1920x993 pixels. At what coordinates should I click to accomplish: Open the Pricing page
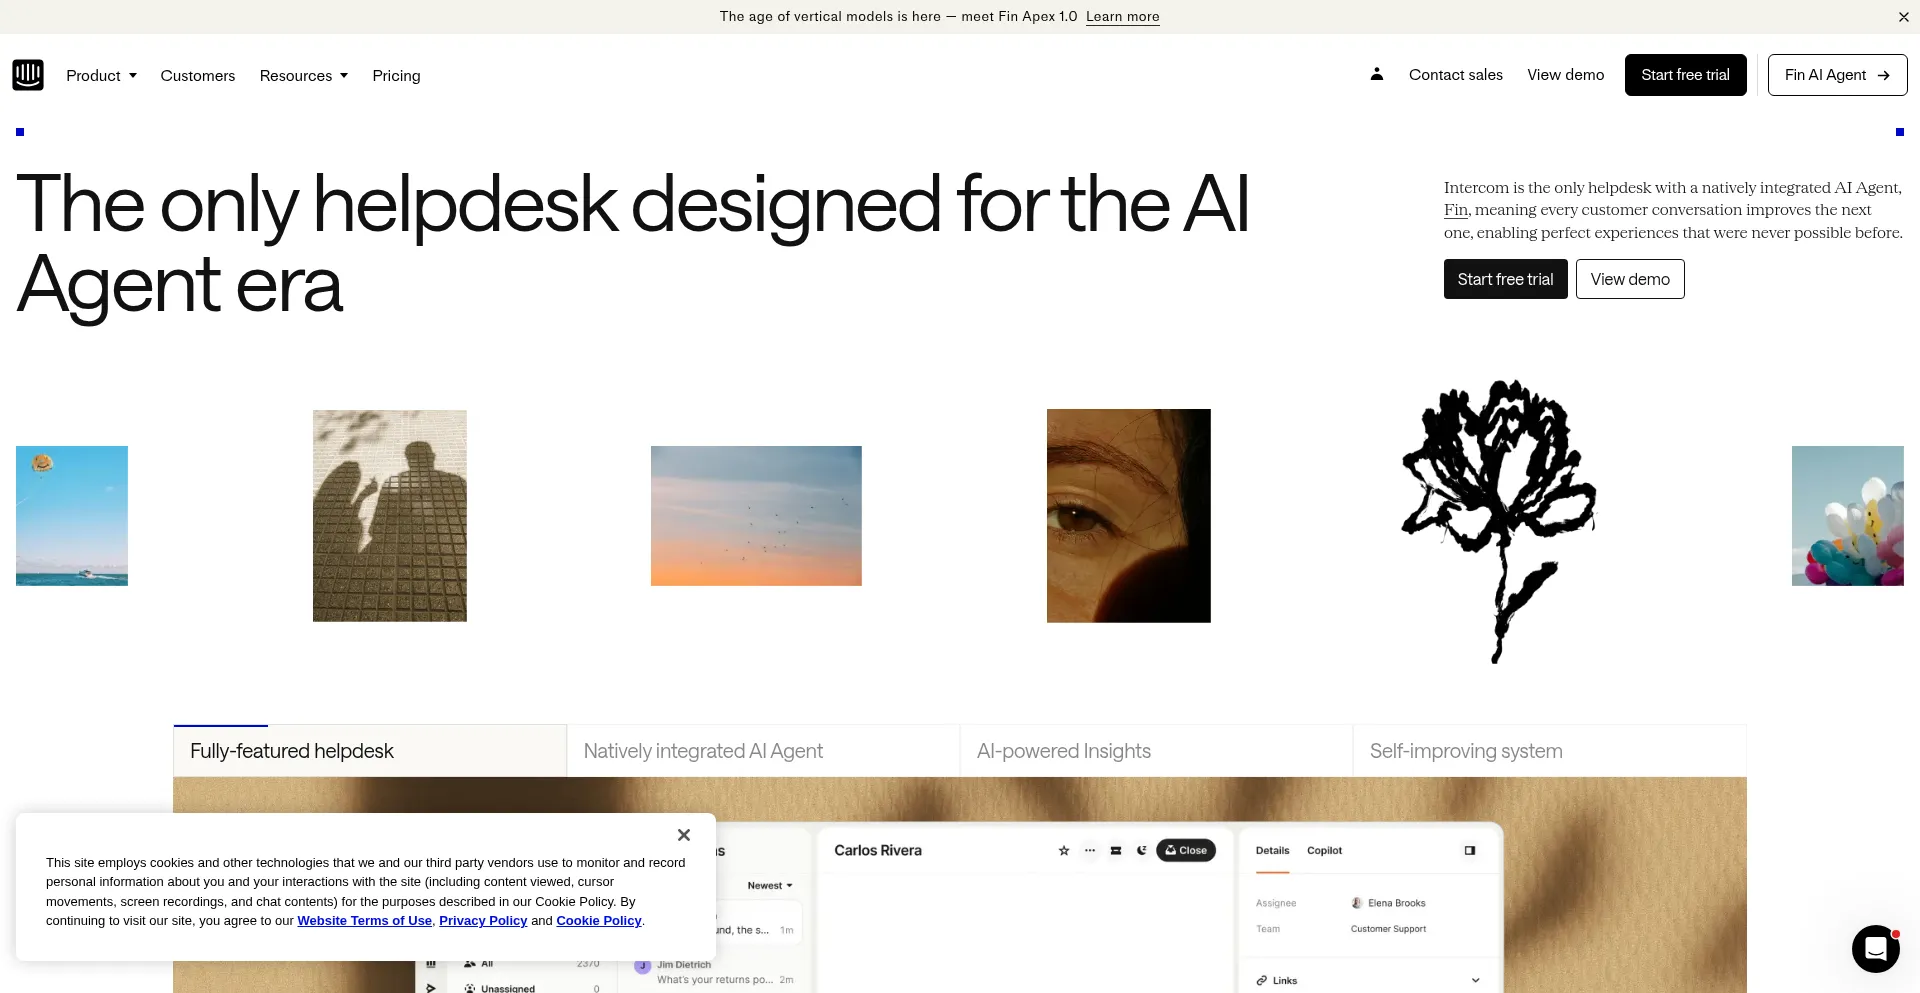point(396,76)
